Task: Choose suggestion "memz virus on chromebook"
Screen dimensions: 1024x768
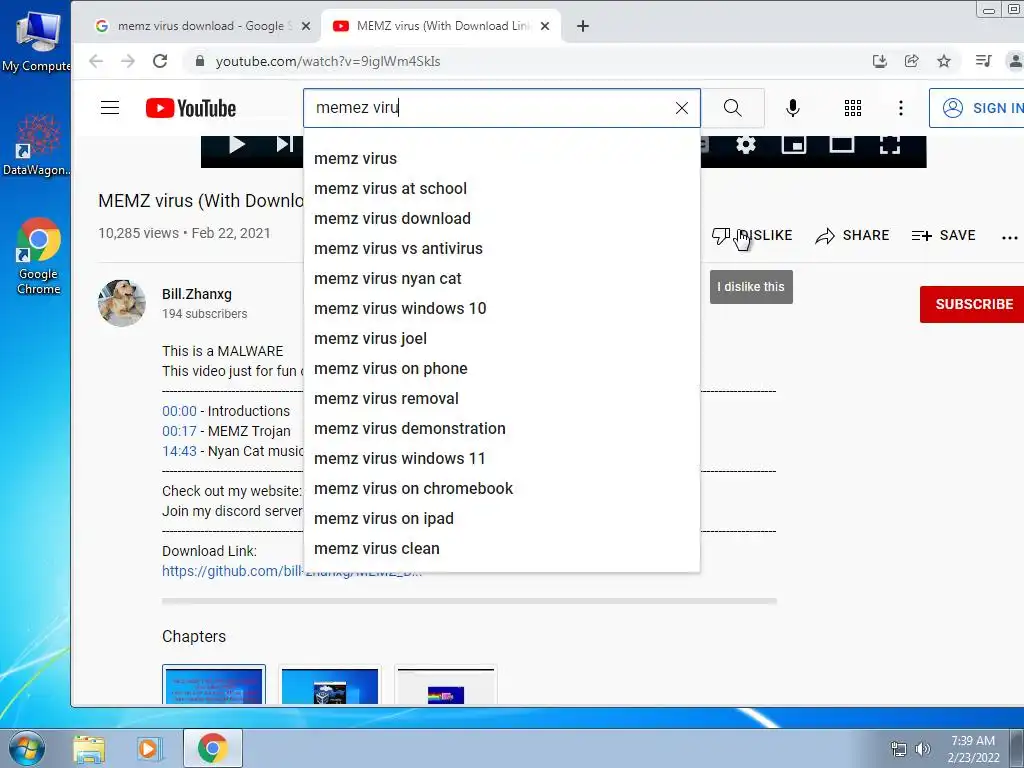Action: pos(502,489)
